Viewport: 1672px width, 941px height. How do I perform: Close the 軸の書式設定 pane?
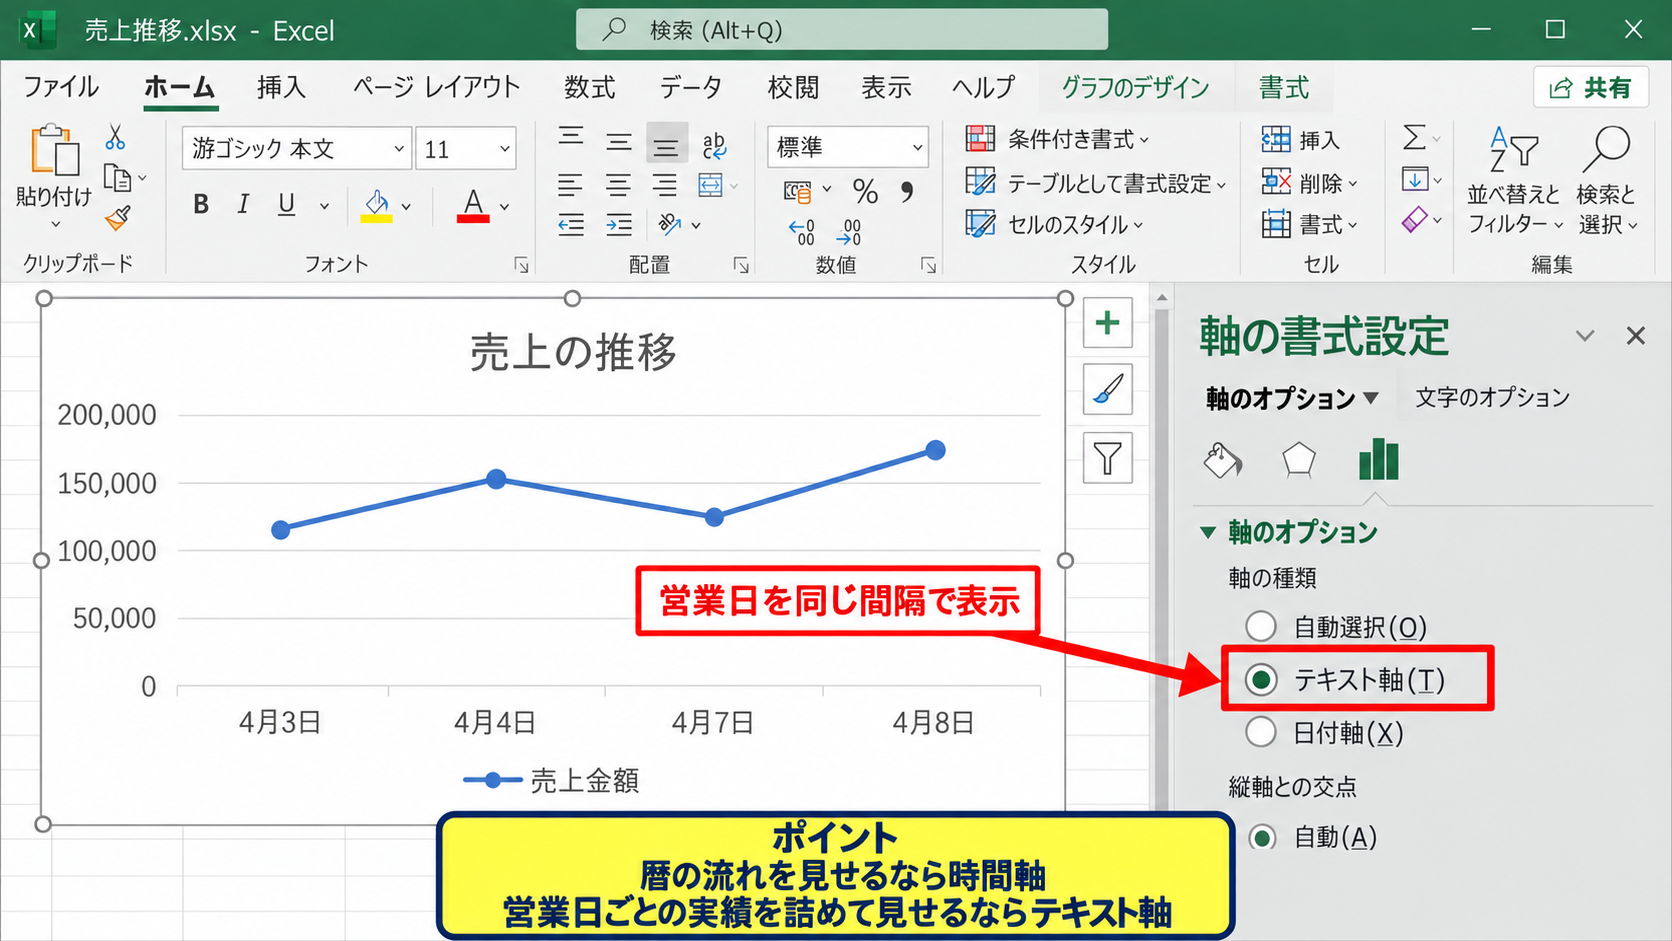point(1636,336)
